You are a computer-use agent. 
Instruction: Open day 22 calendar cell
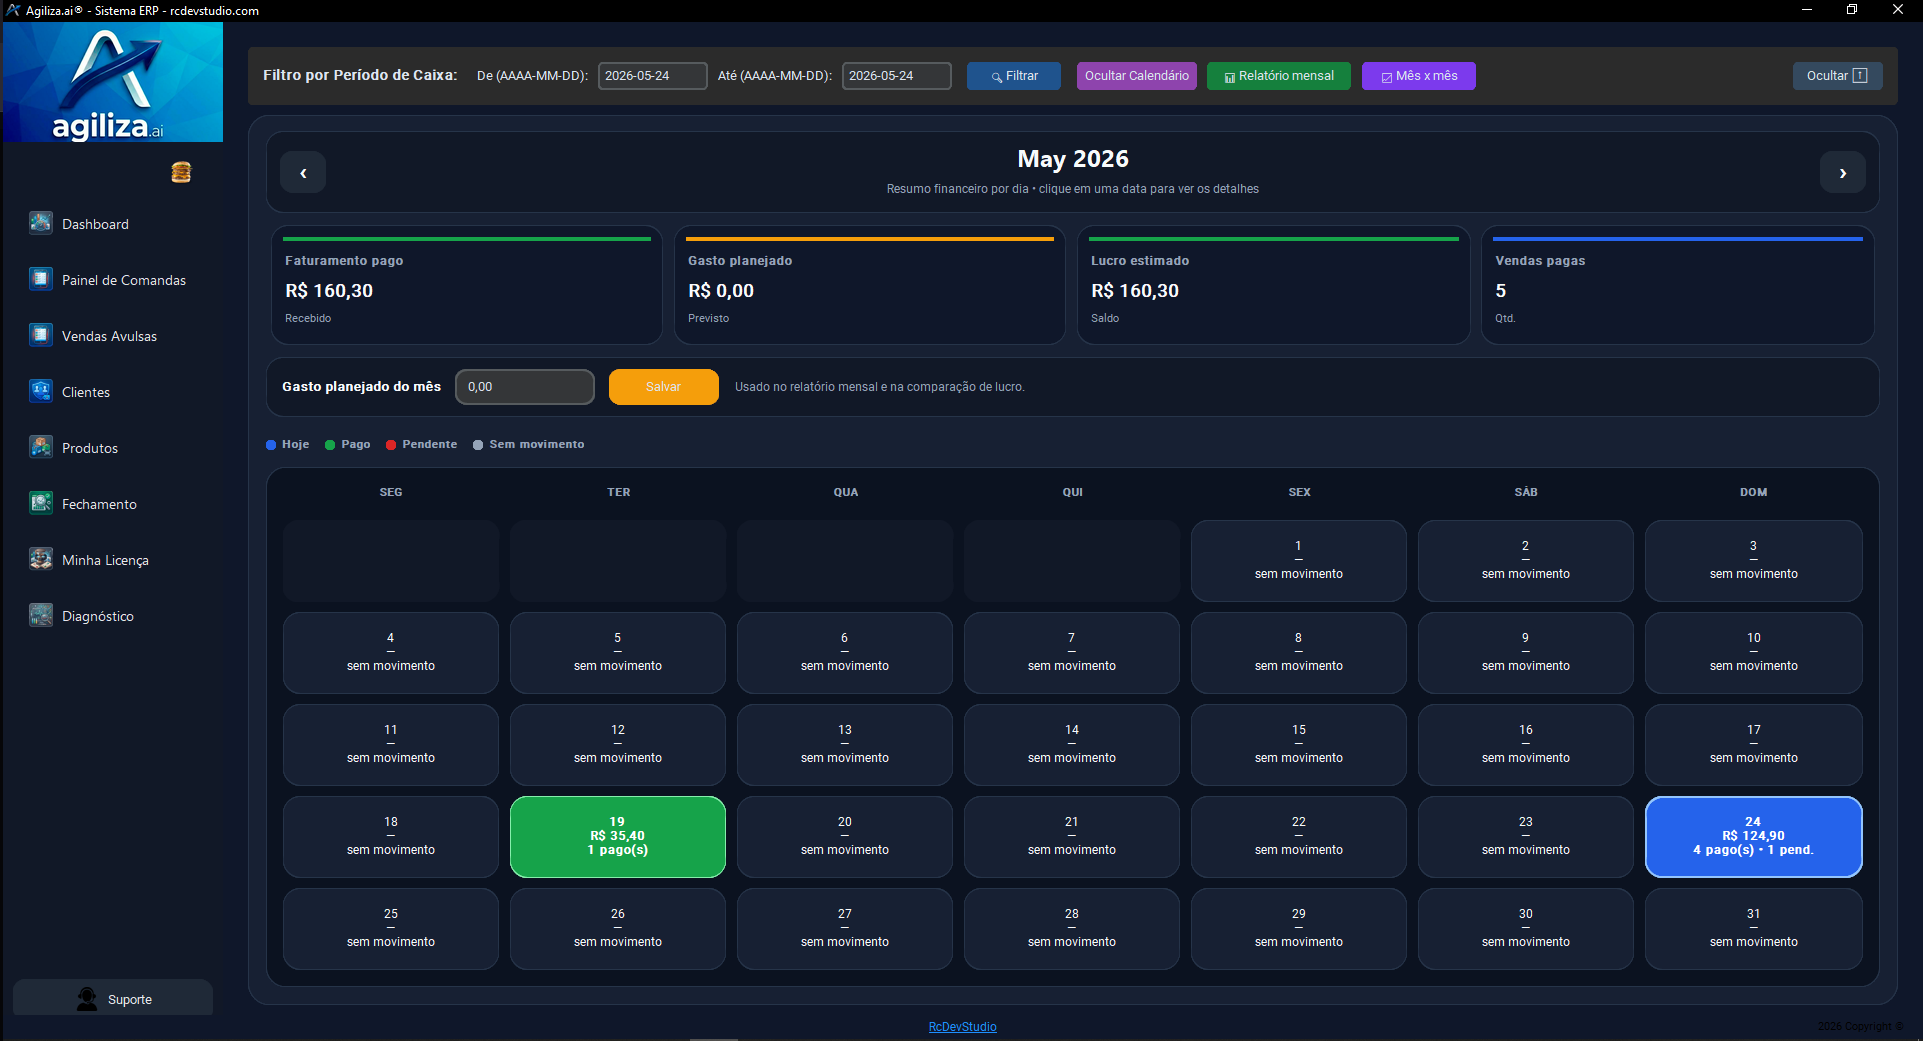coord(1299,837)
